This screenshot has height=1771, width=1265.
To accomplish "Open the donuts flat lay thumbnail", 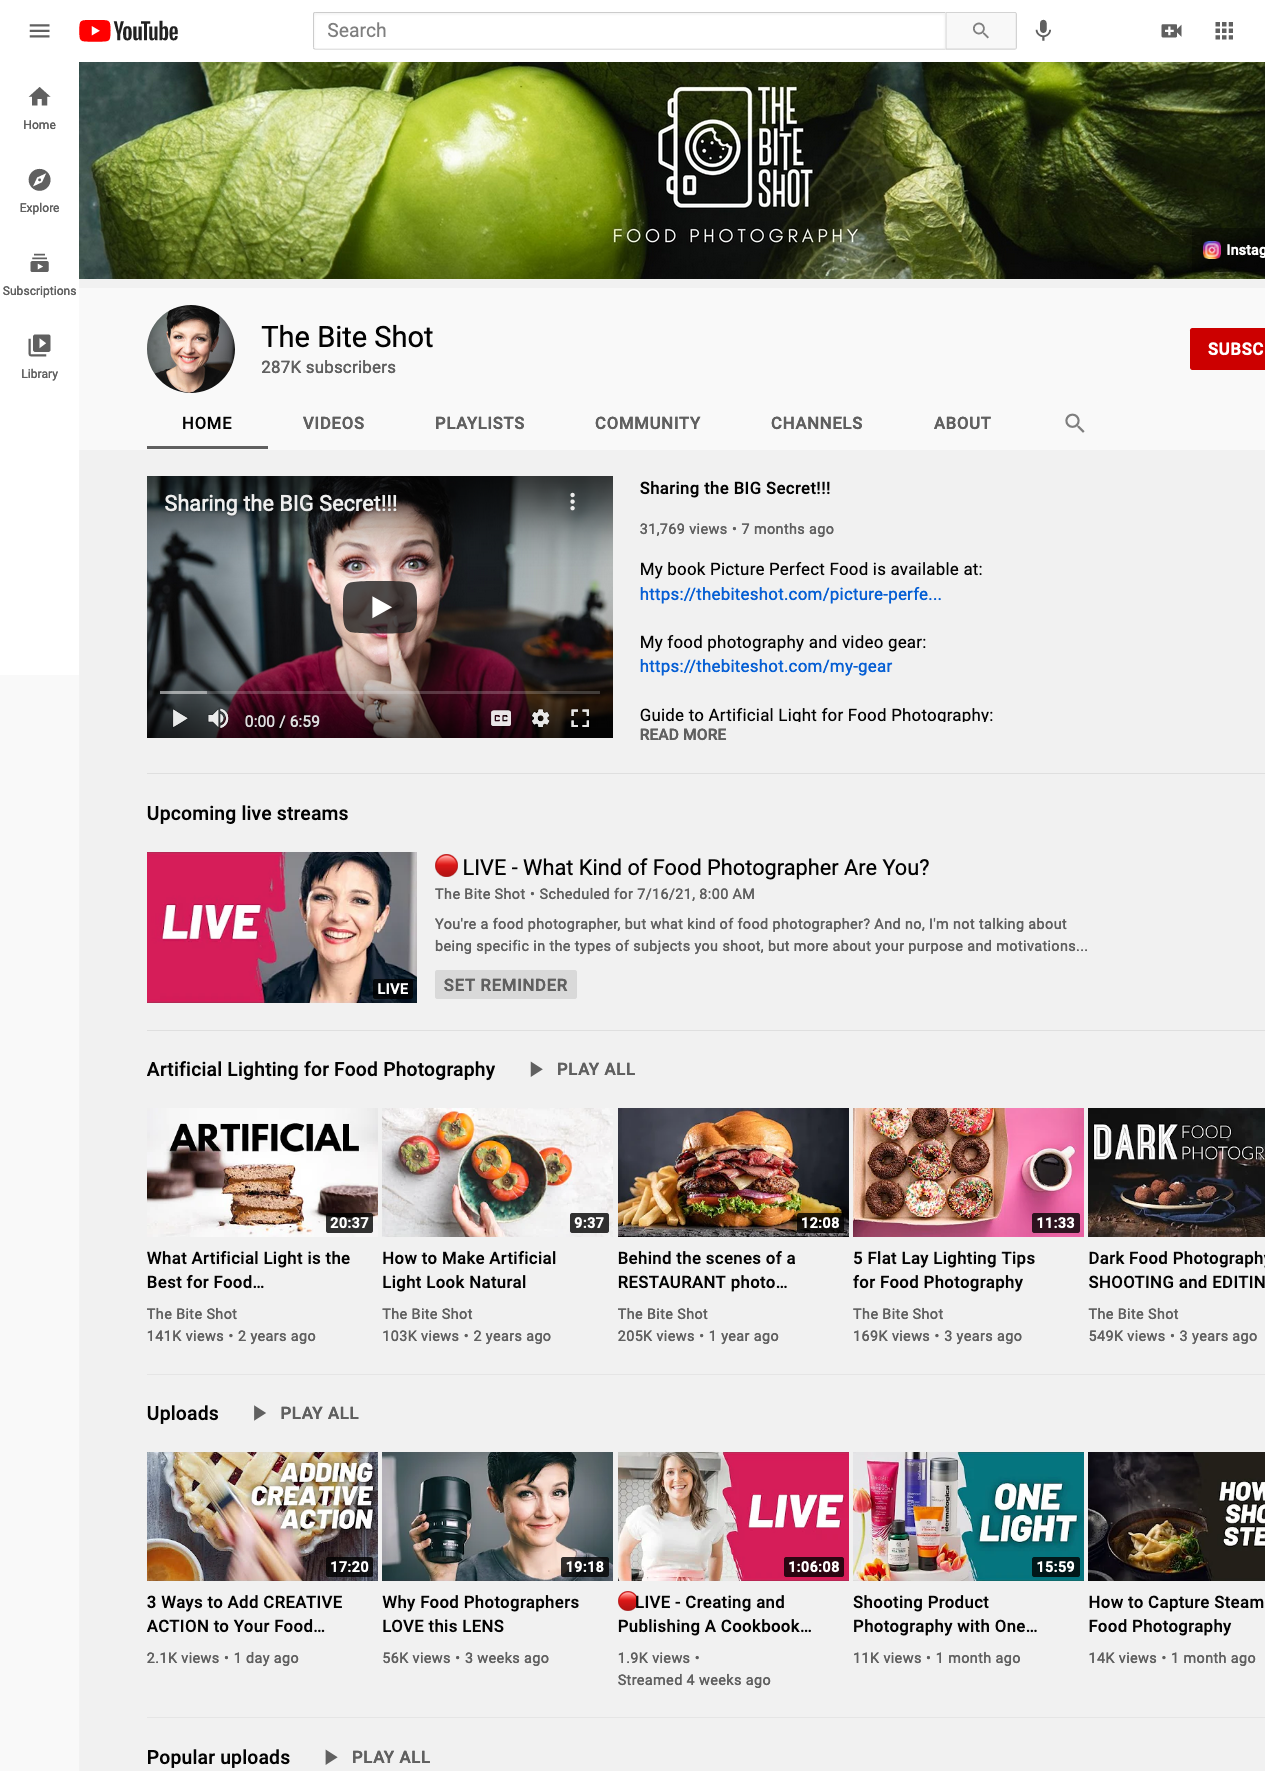I will point(968,1172).
